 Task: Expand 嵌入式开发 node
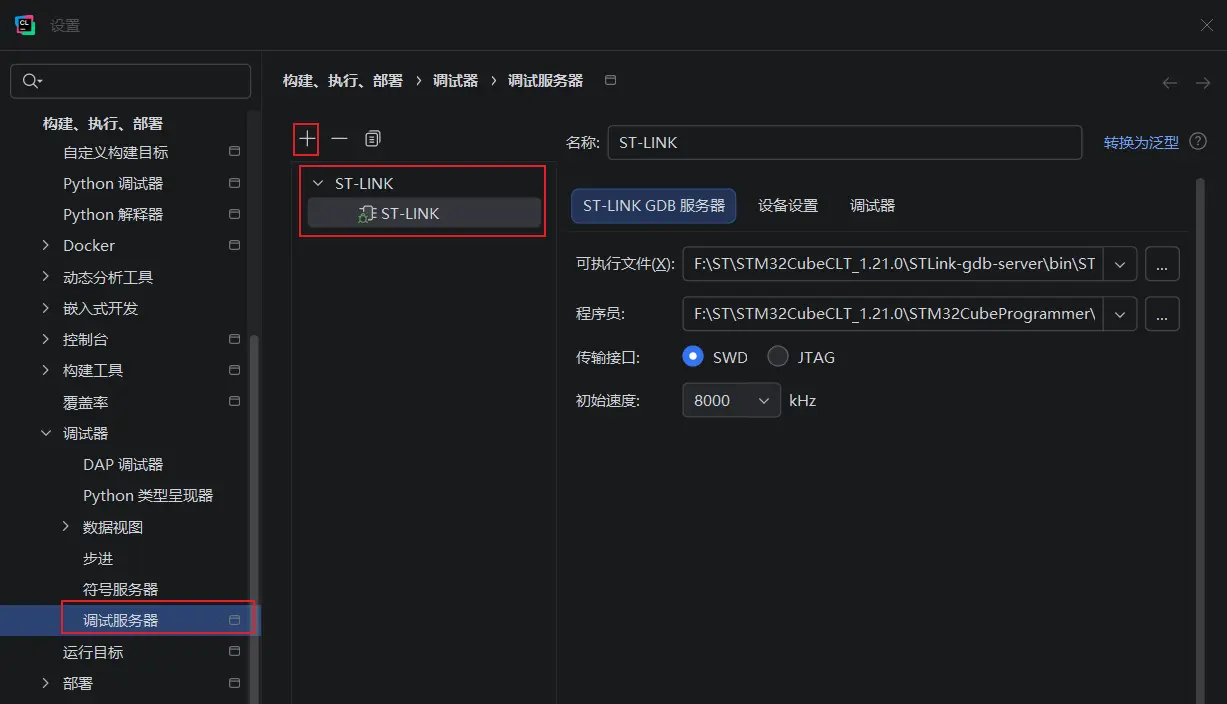pyautogui.click(x=45, y=308)
